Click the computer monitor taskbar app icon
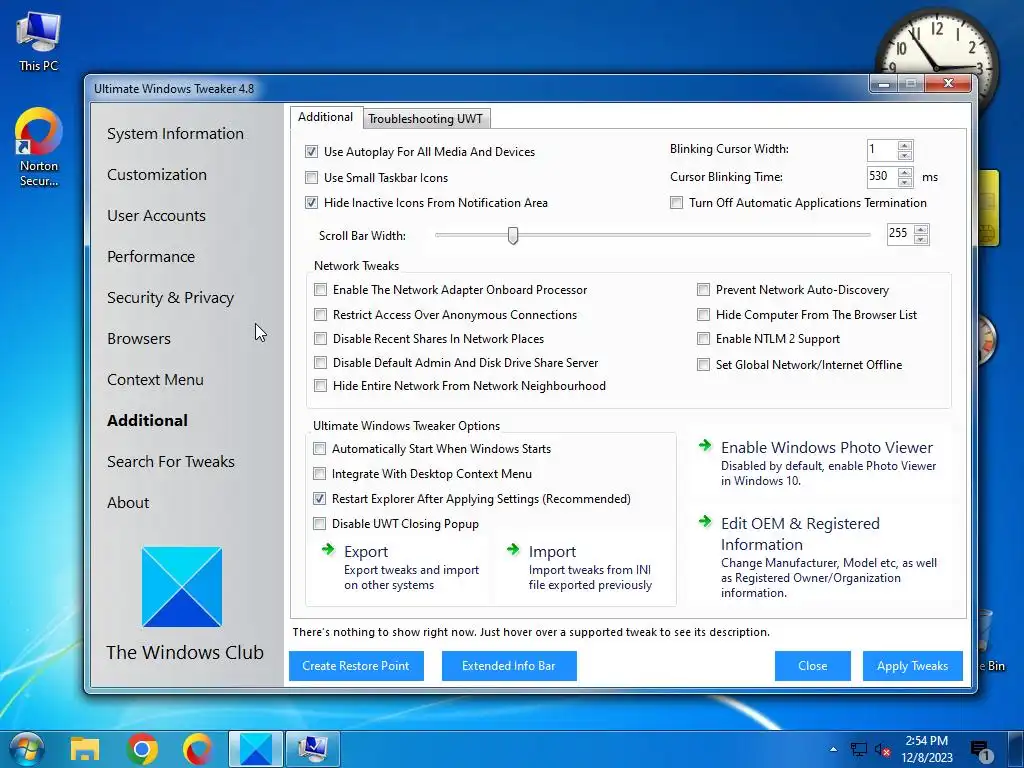This screenshot has height=768, width=1024. click(313, 749)
